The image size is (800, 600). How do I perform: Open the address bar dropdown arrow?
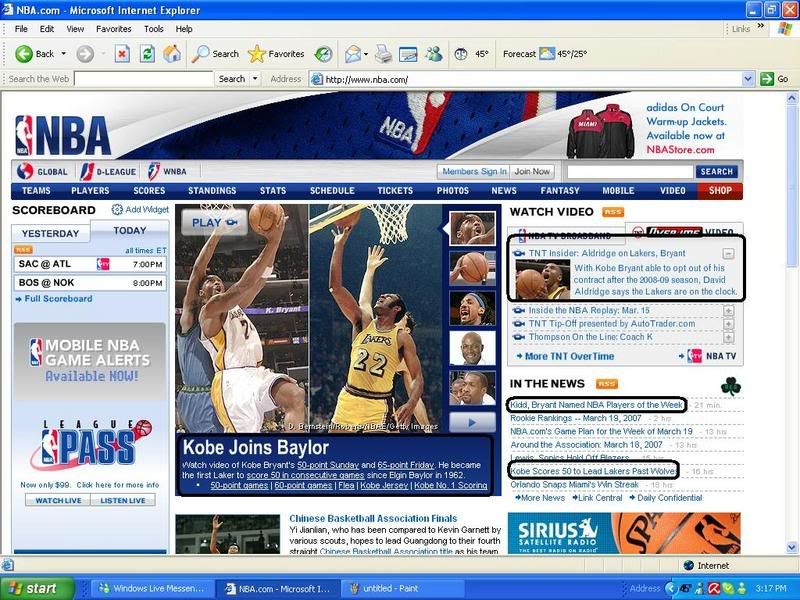click(747, 79)
